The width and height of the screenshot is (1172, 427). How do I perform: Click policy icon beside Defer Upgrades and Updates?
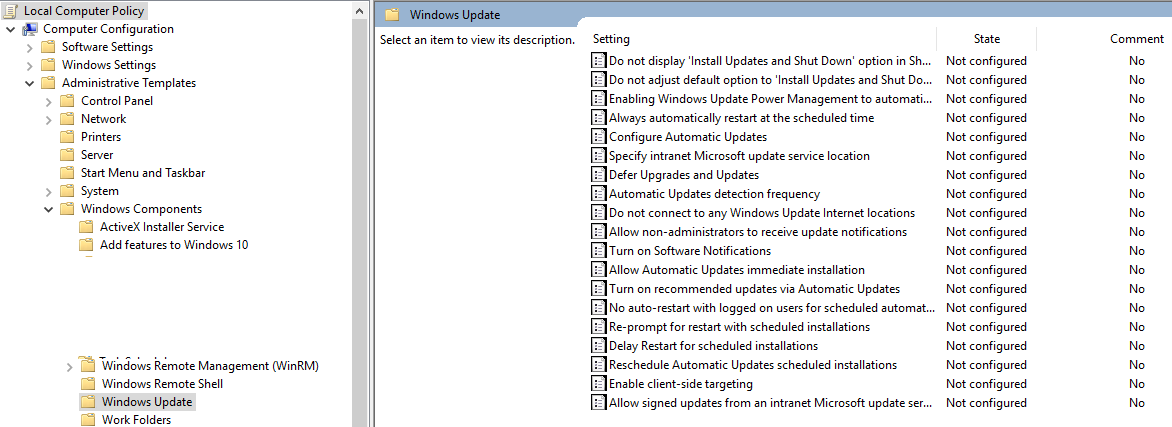(599, 174)
